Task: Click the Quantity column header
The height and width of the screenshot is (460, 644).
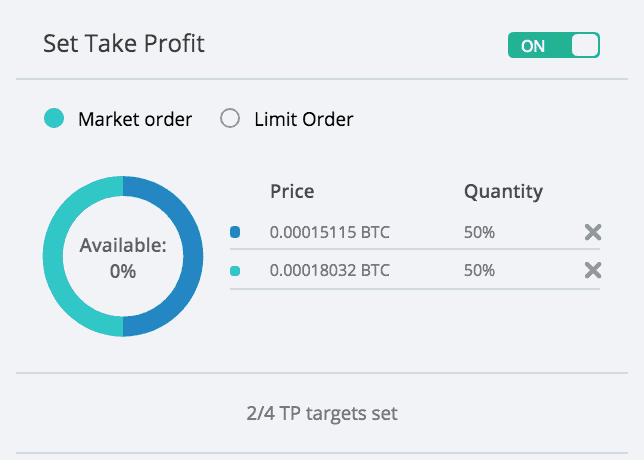Action: pyautogui.click(x=504, y=192)
